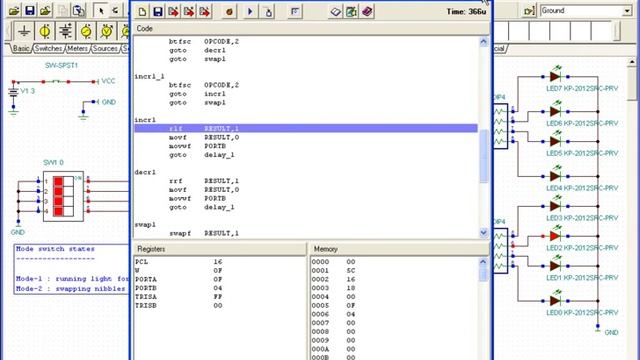Click LED6 KP-2012SRC-PRV label
Viewport: 640px width, 360px height.
point(582,123)
